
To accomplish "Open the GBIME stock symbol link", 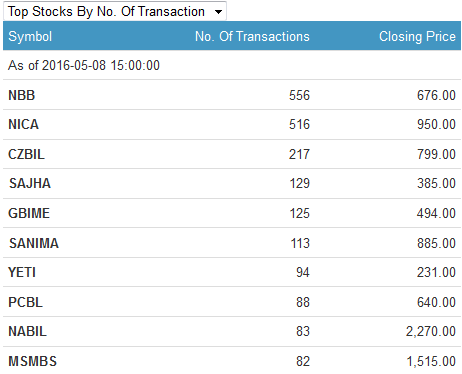I will point(29,213).
